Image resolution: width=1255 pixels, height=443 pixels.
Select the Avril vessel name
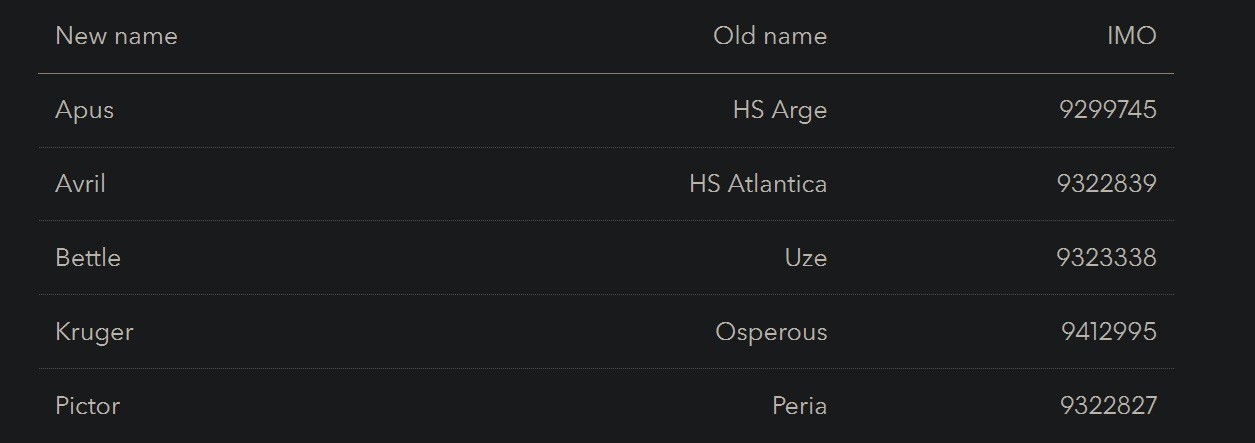(x=80, y=184)
